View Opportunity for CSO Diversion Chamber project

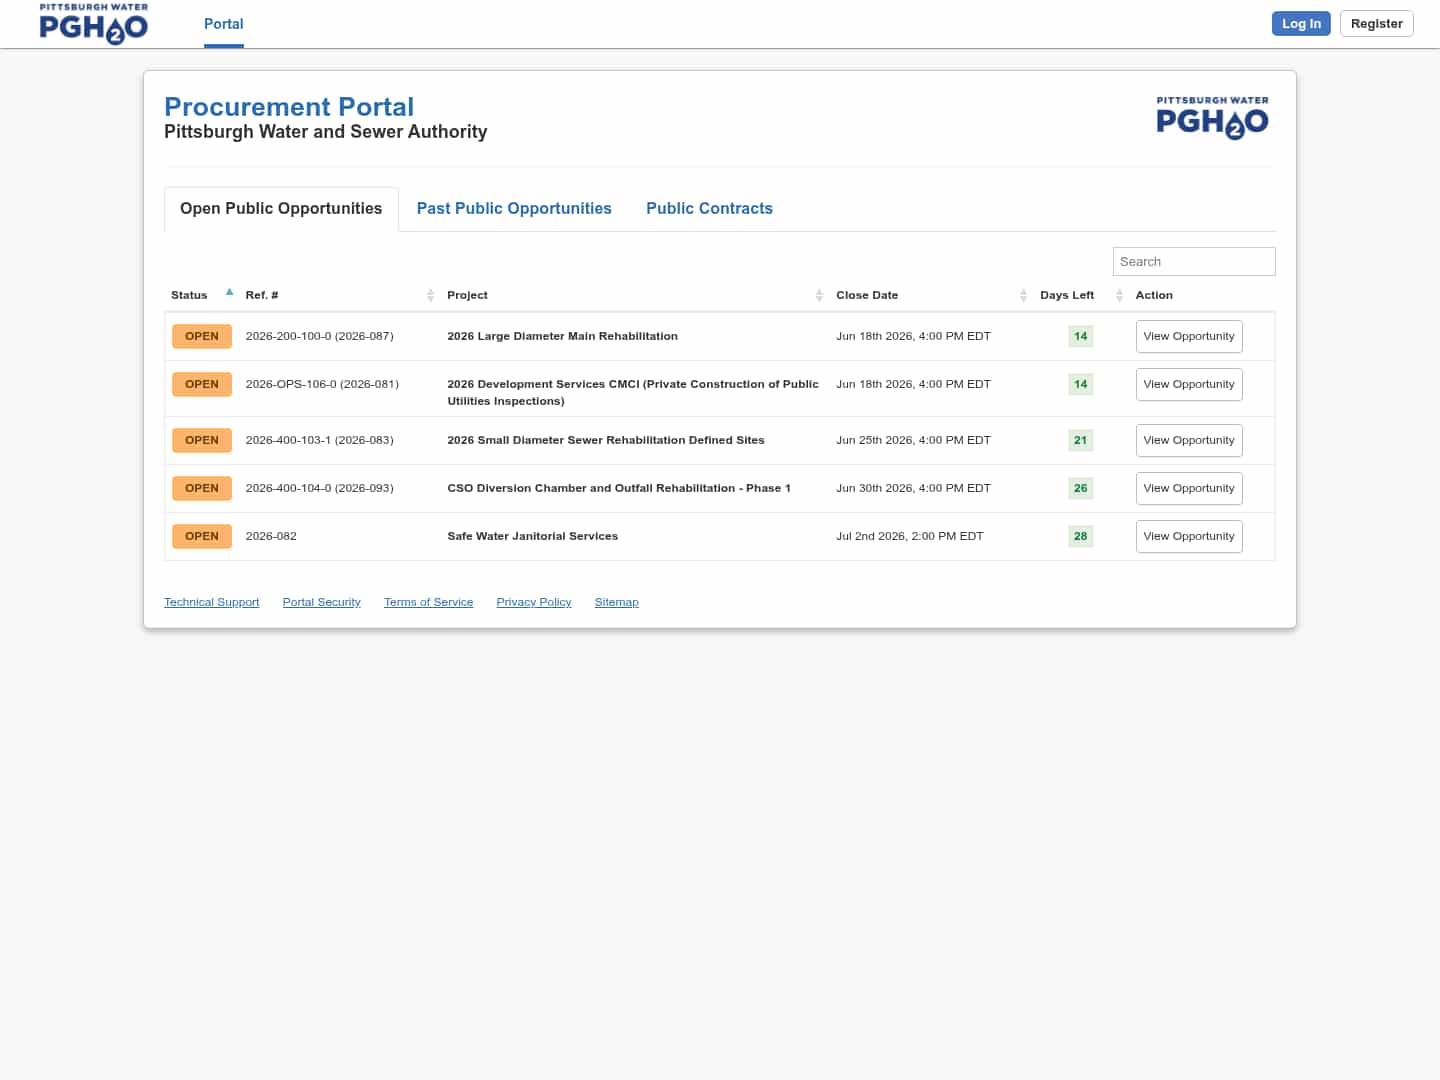[1189, 488]
